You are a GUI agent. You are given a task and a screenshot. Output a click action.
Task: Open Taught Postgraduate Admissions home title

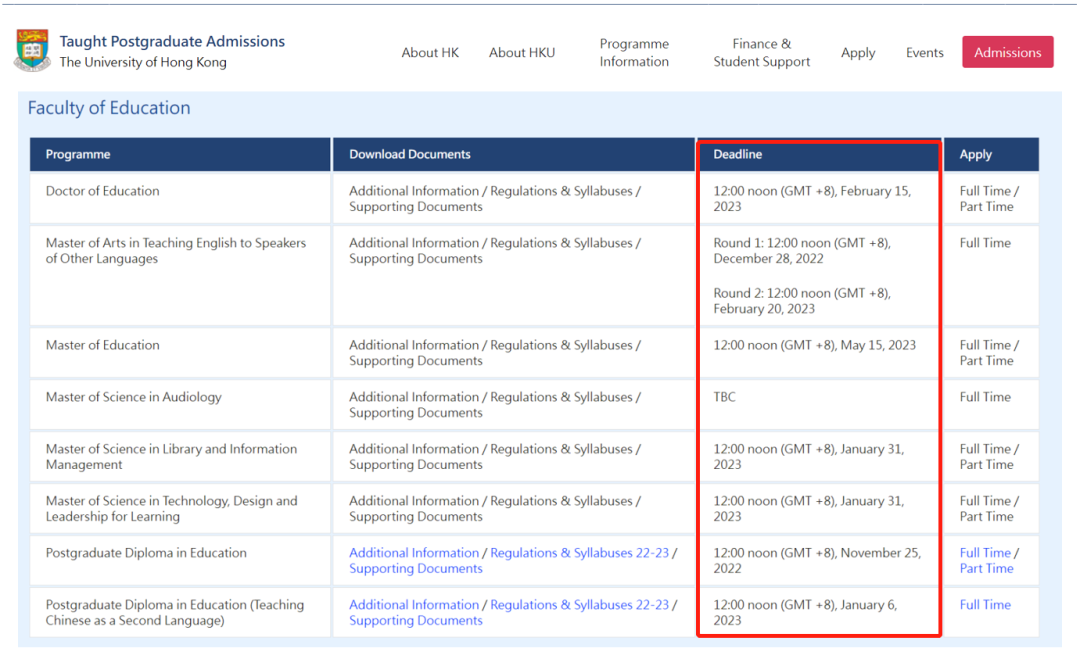pyautogui.click(x=172, y=41)
